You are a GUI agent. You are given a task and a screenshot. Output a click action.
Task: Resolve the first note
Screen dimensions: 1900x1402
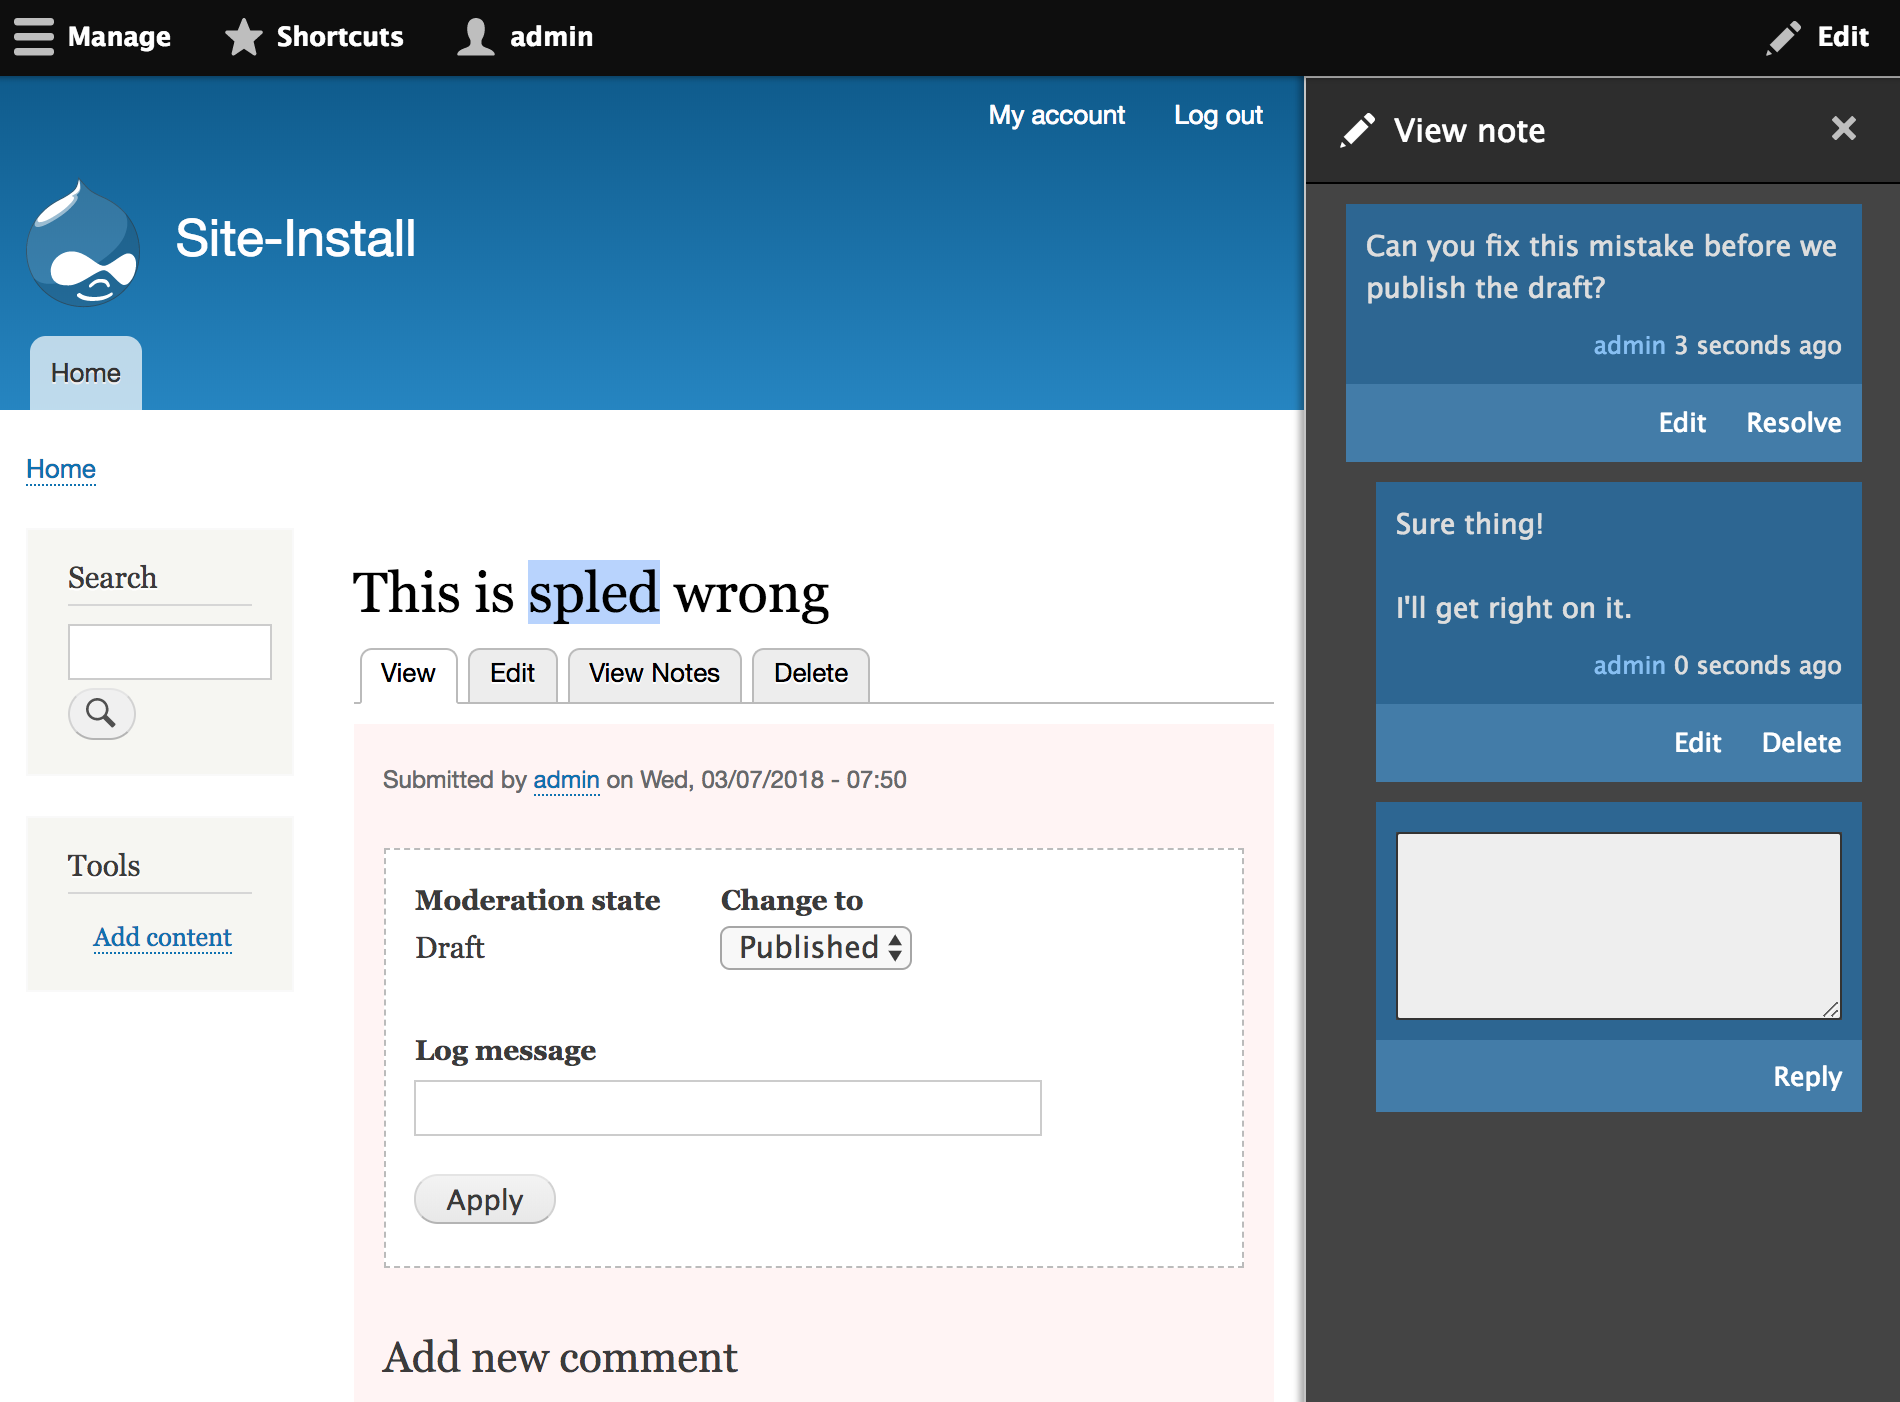(1793, 423)
